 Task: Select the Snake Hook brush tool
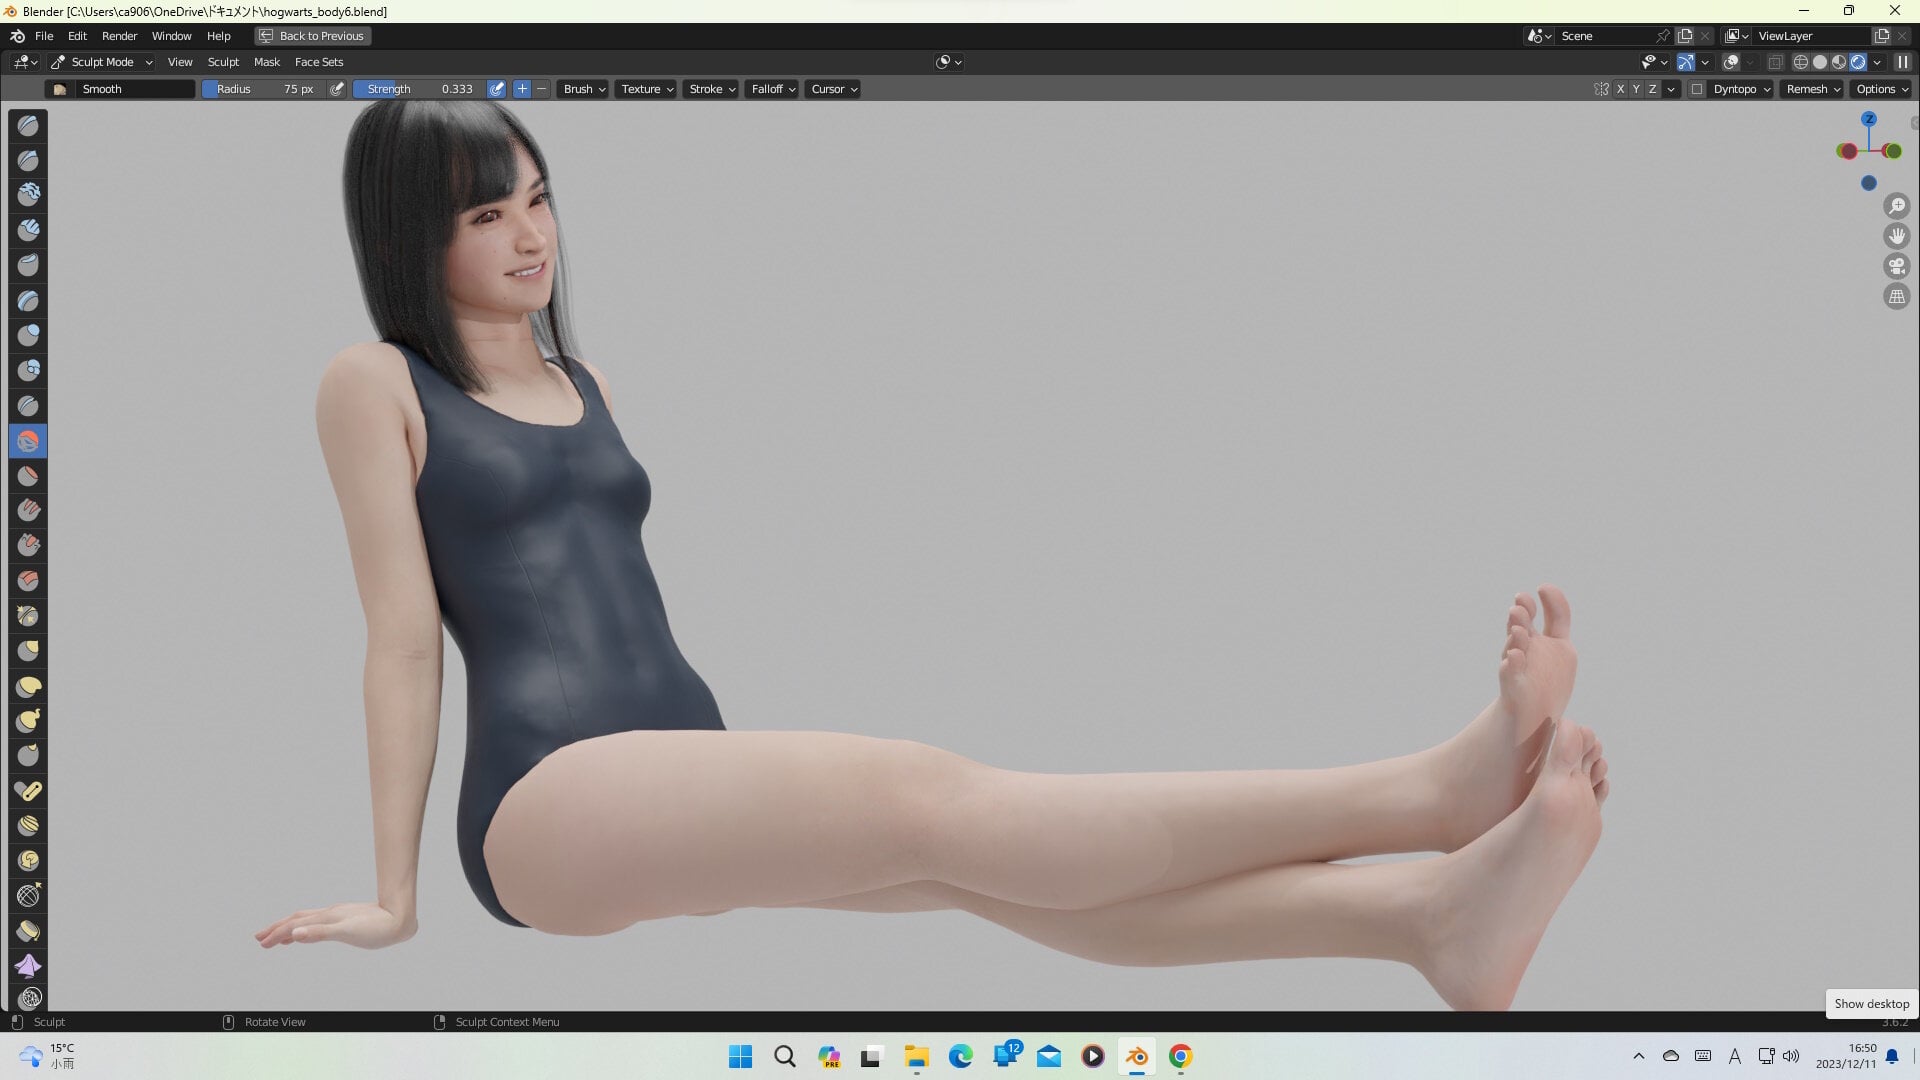[x=28, y=721]
